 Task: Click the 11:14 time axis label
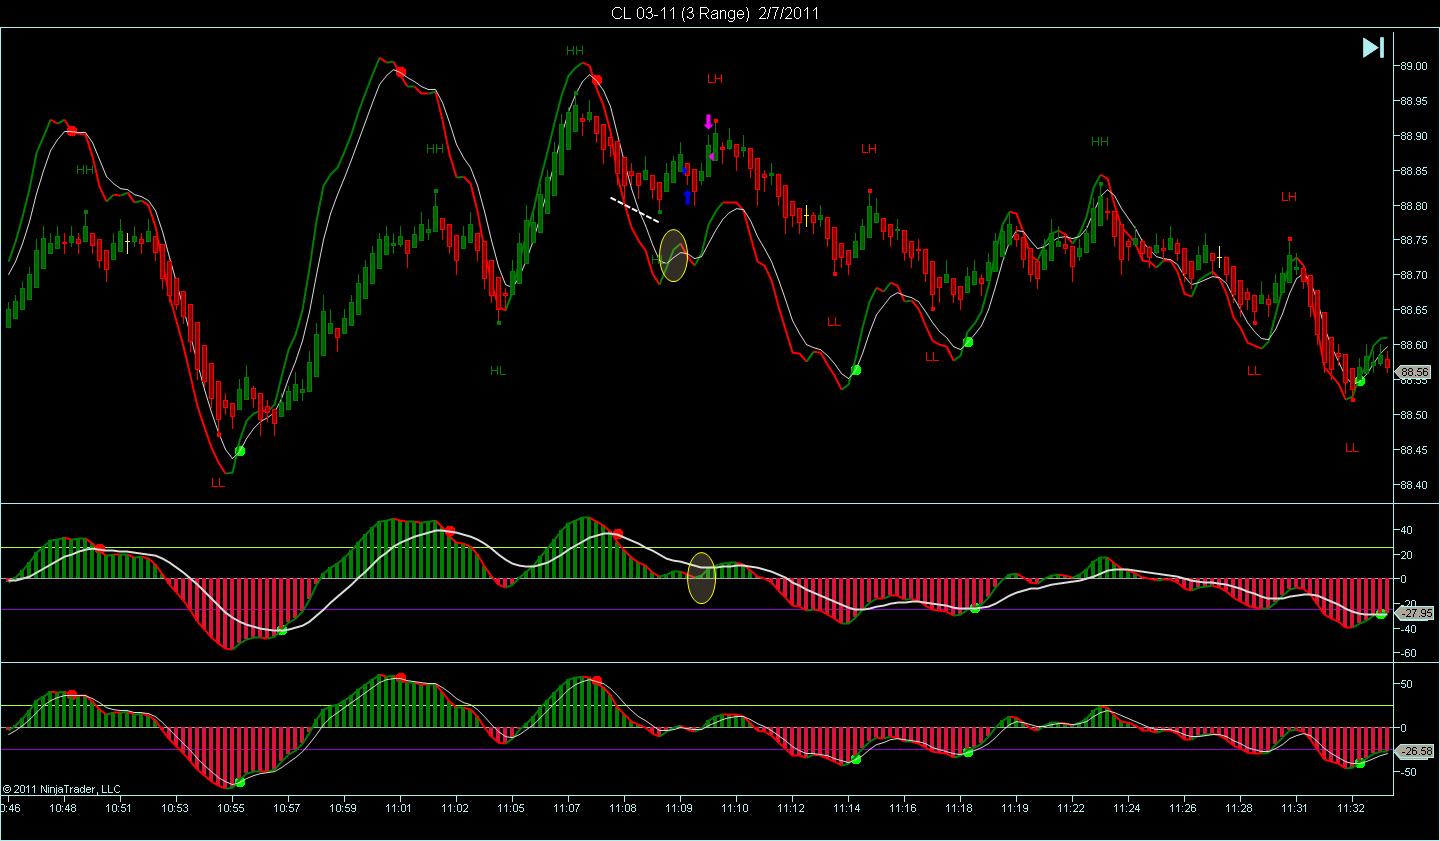847,806
